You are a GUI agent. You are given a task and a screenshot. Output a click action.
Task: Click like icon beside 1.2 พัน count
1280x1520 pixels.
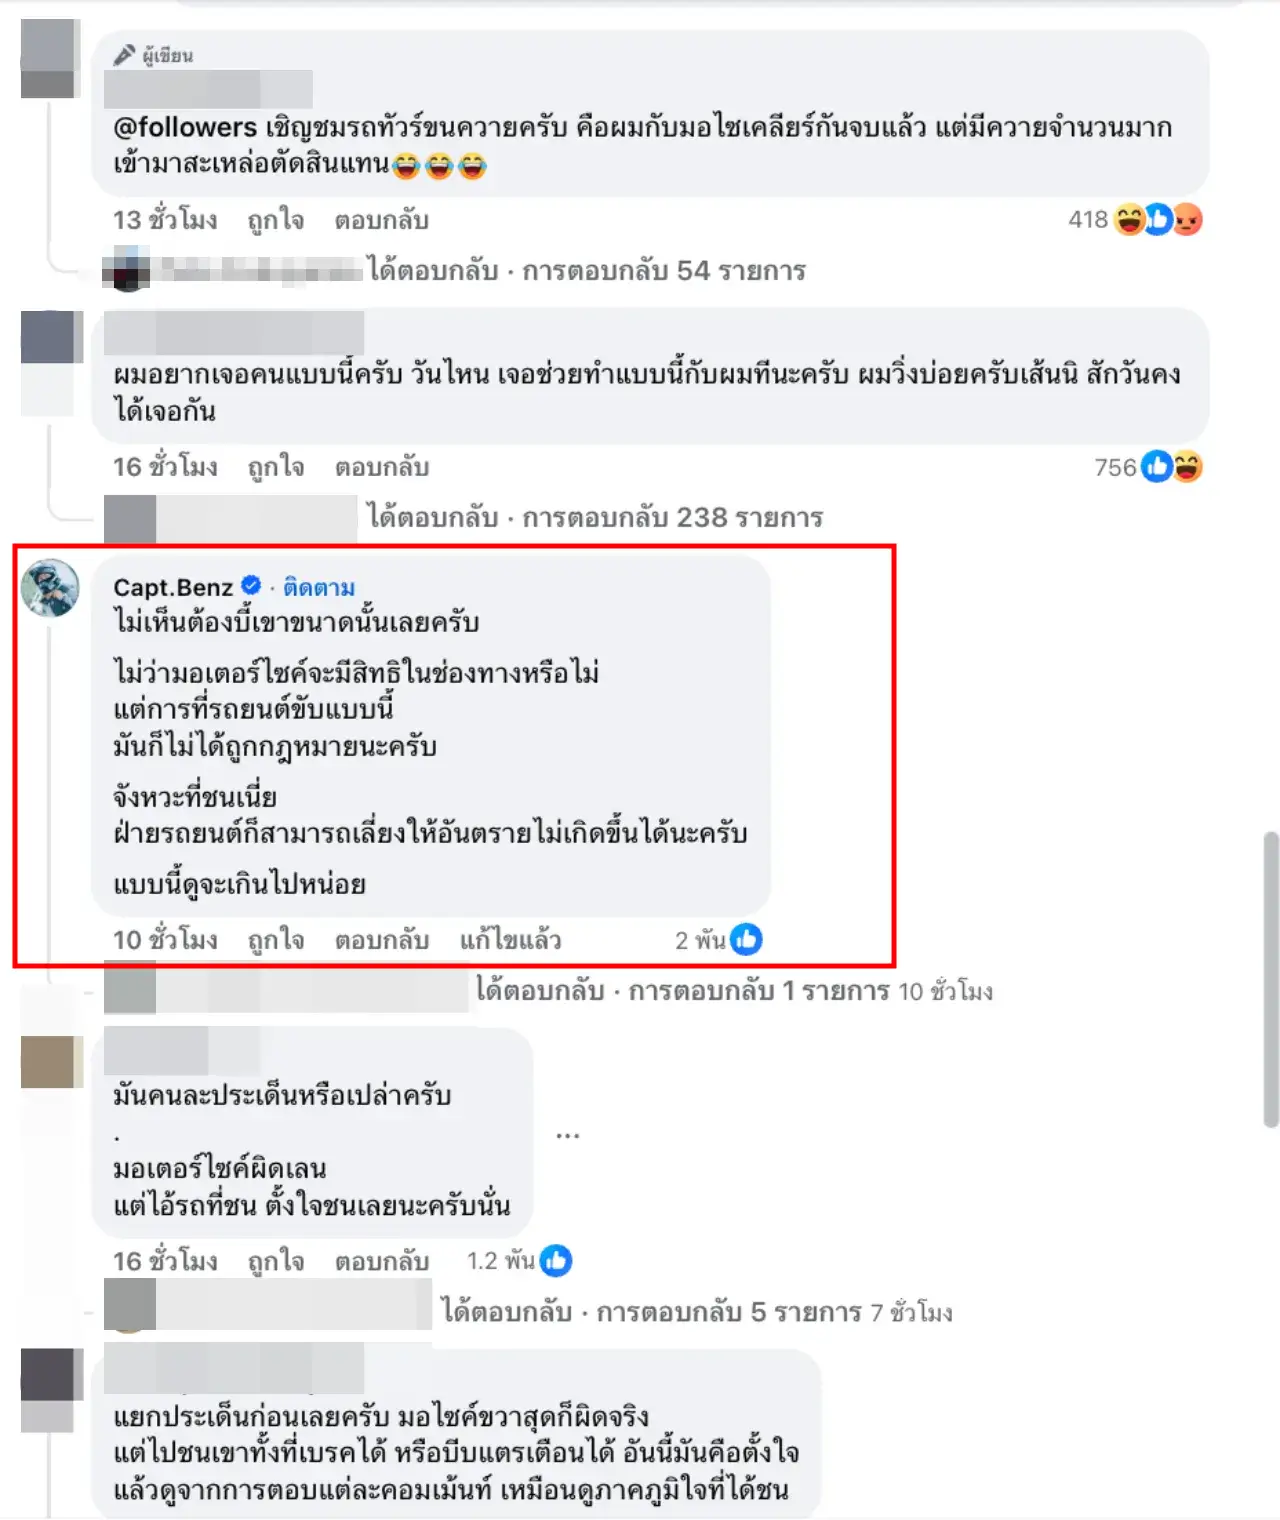click(556, 1261)
